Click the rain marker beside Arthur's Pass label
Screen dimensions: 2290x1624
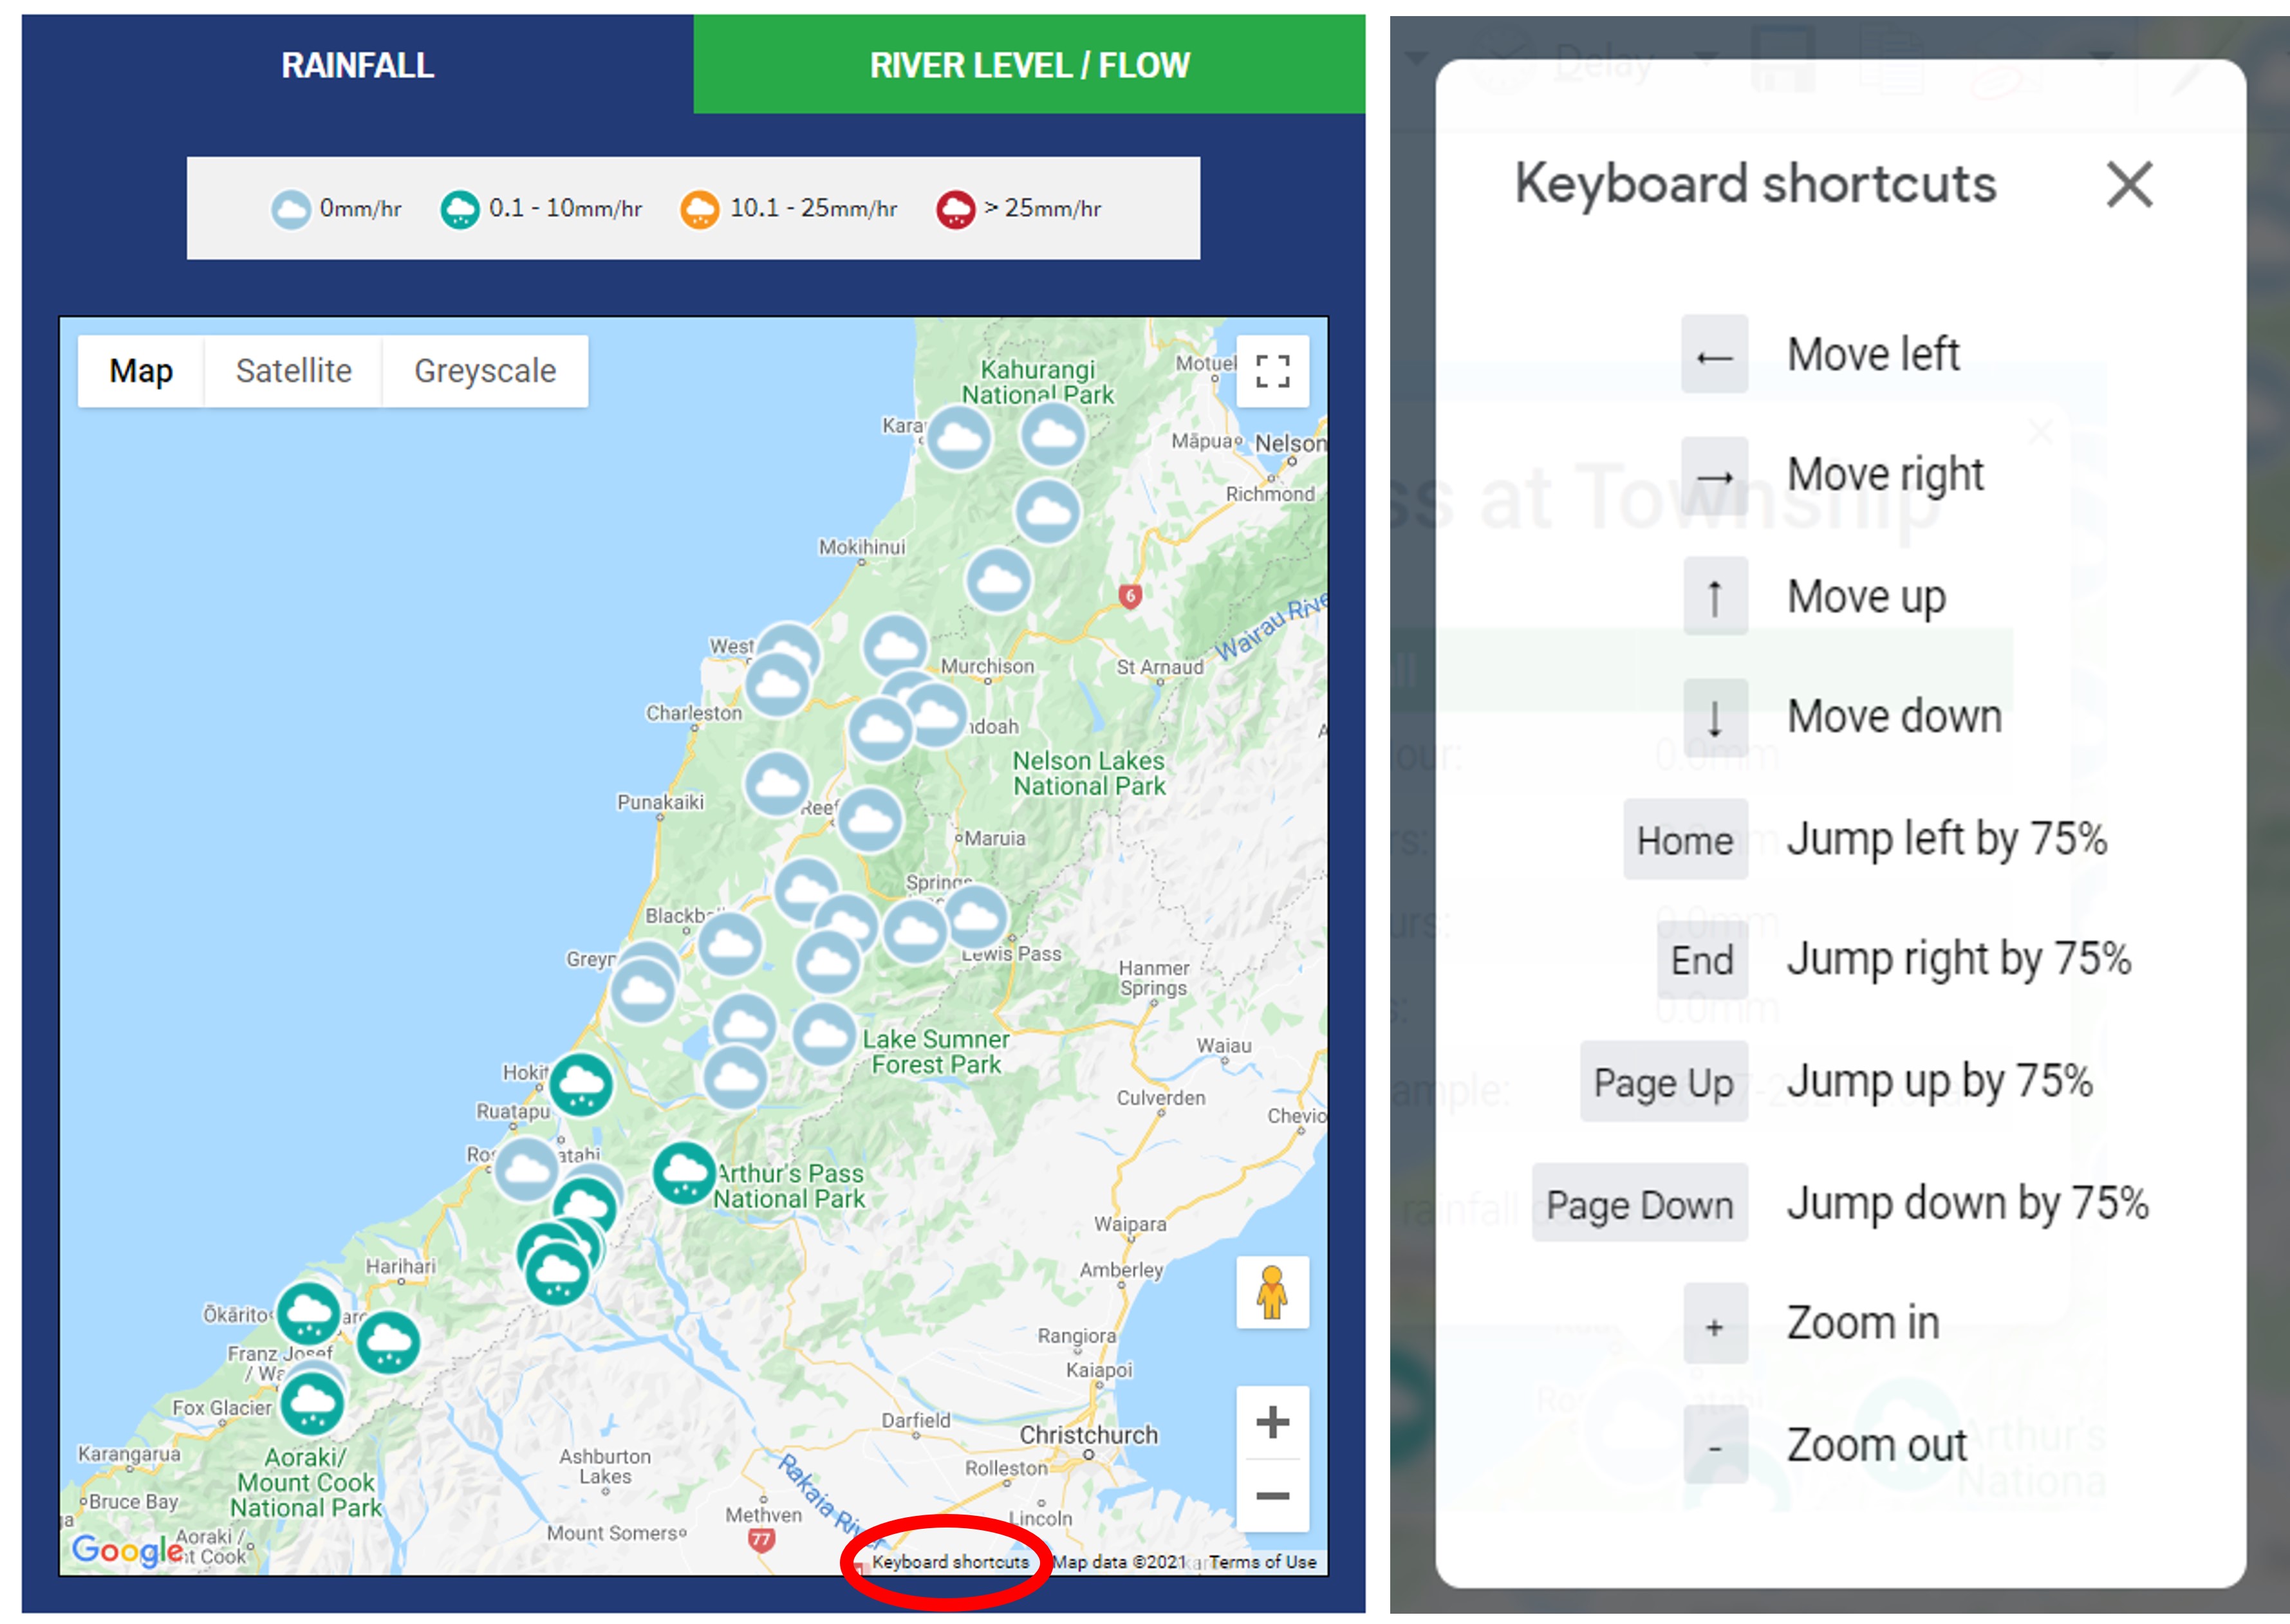coord(684,1172)
